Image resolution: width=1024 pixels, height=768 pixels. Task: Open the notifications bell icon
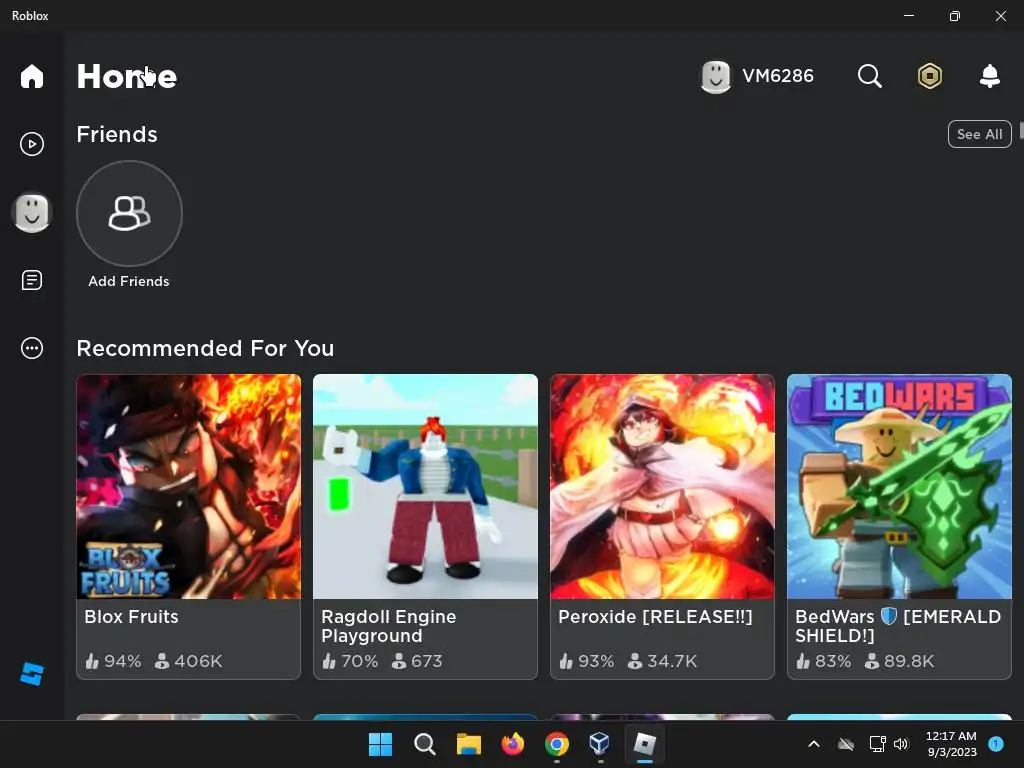tap(990, 76)
